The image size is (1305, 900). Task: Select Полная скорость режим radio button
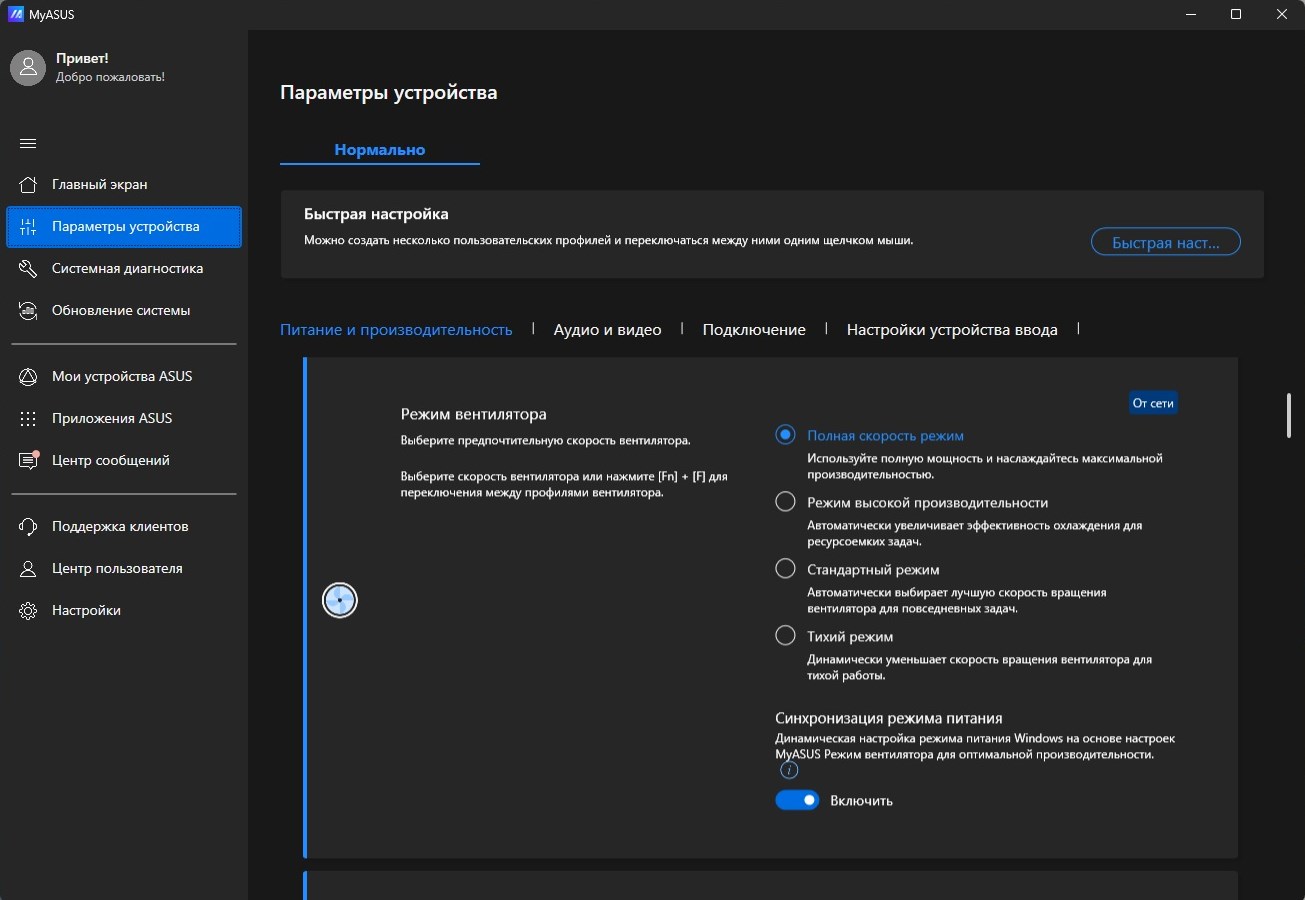(785, 435)
